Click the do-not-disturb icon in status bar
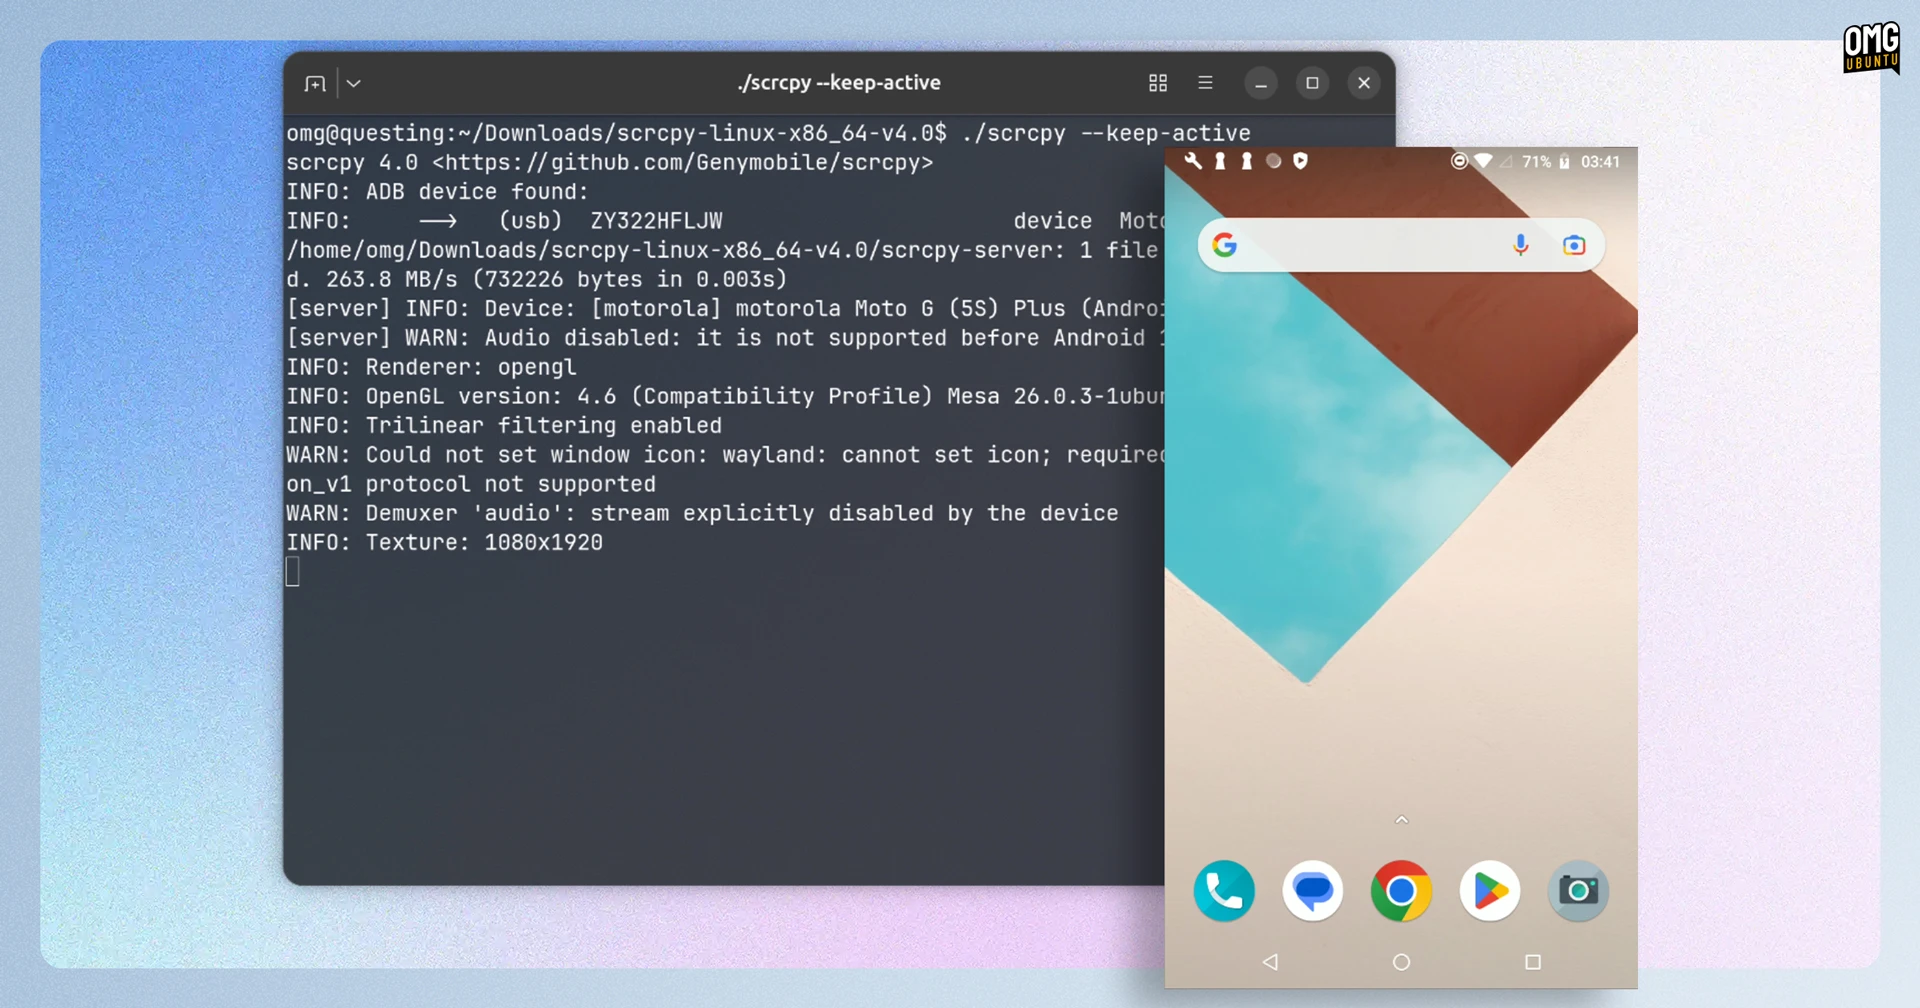Image resolution: width=1920 pixels, height=1008 pixels. click(1459, 161)
